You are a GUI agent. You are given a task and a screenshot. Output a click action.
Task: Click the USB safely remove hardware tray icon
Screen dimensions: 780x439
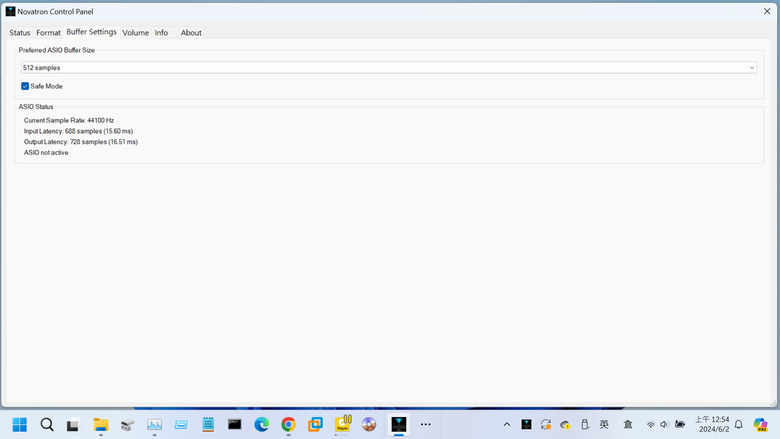(585, 424)
